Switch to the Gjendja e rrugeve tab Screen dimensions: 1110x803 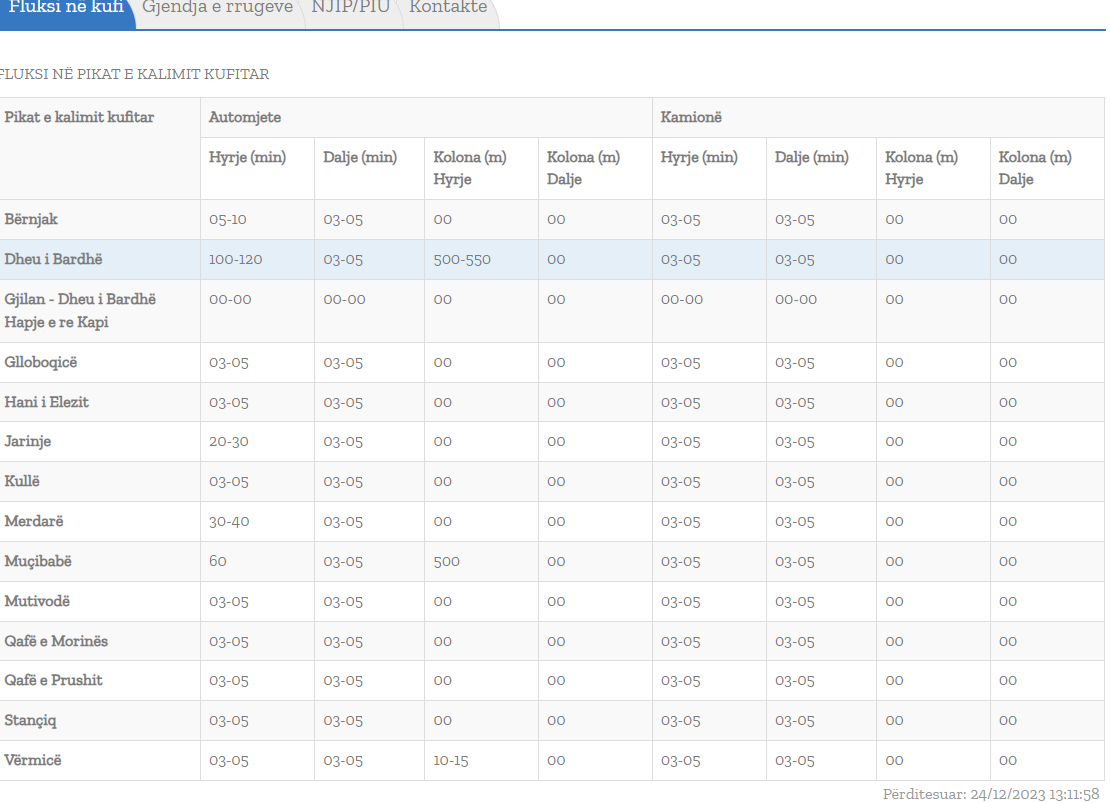pyautogui.click(x=217, y=8)
